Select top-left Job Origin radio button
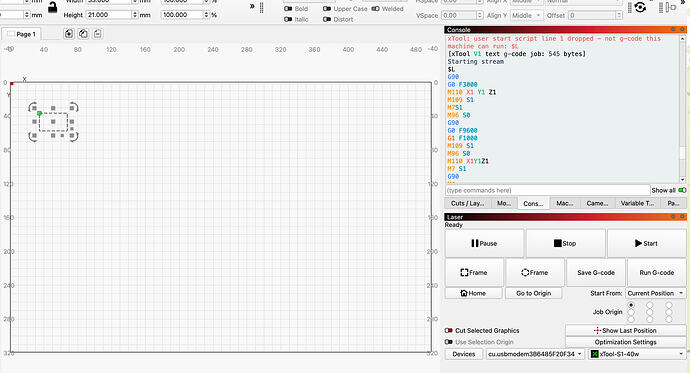Viewport: 690px width, 373px height. pos(631,304)
